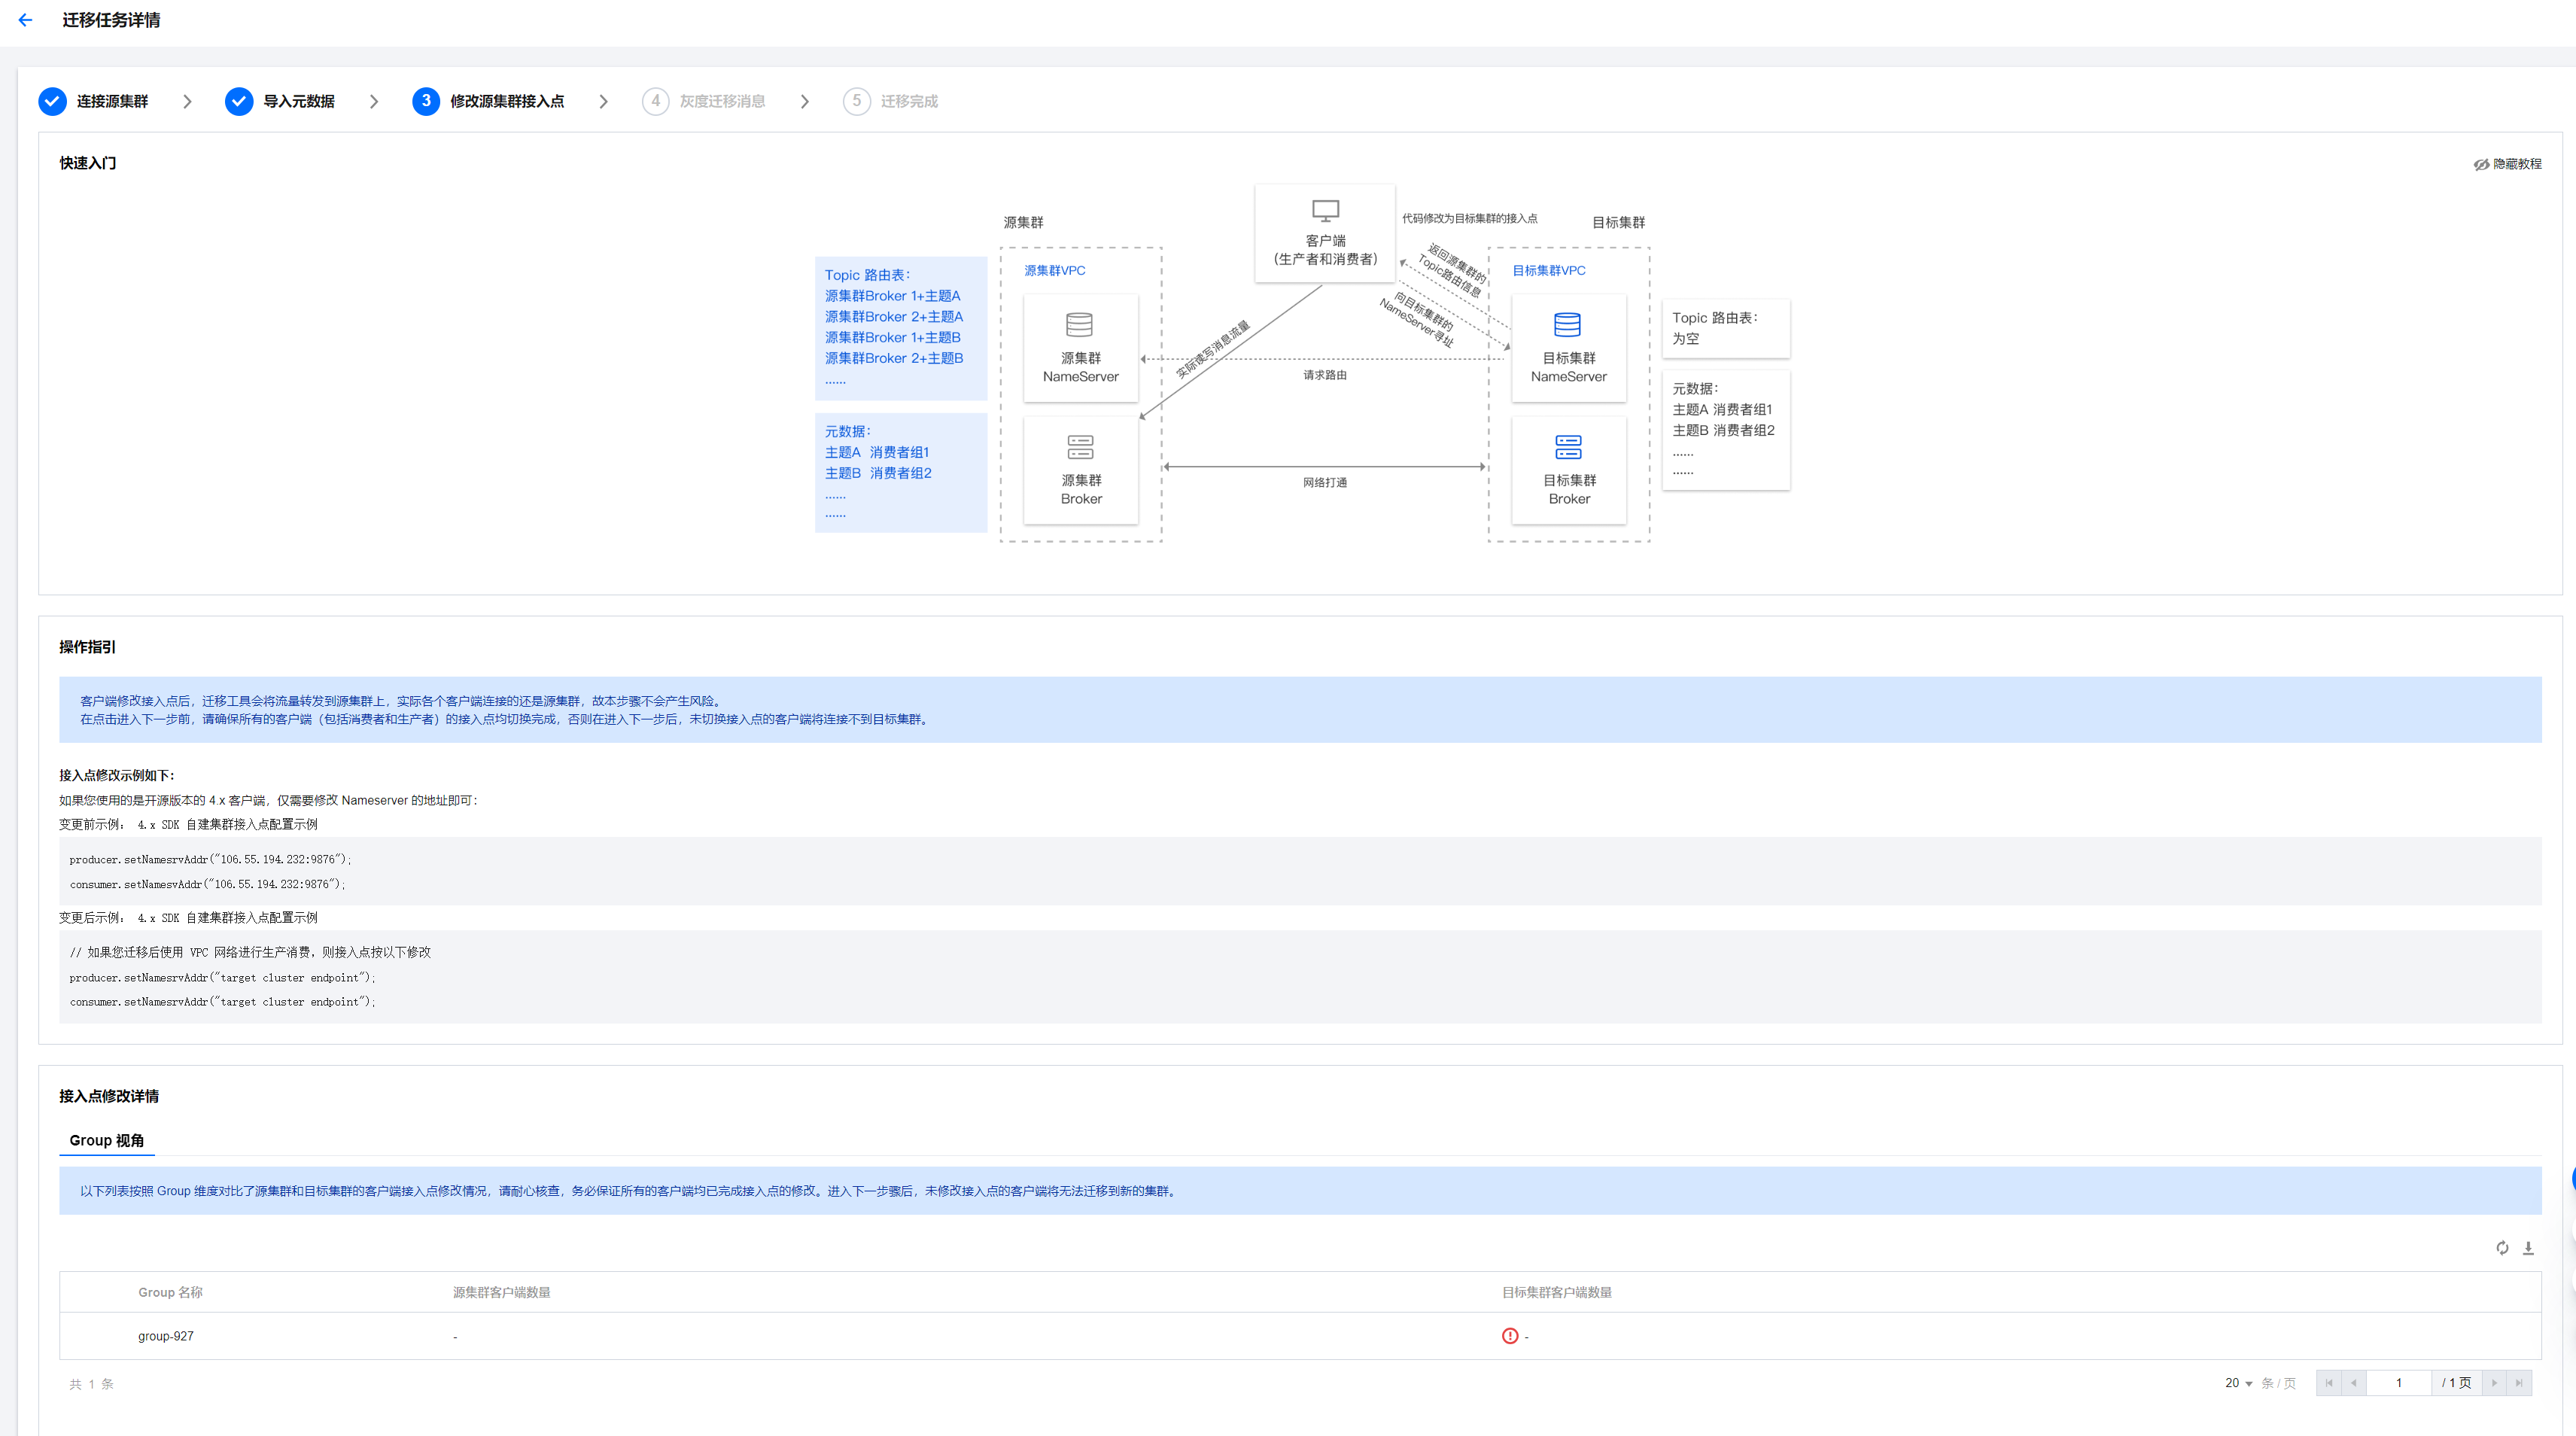The image size is (2576, 1436).
Task: Click the next page arrow in pagination
Action: pos(2494,1383)
